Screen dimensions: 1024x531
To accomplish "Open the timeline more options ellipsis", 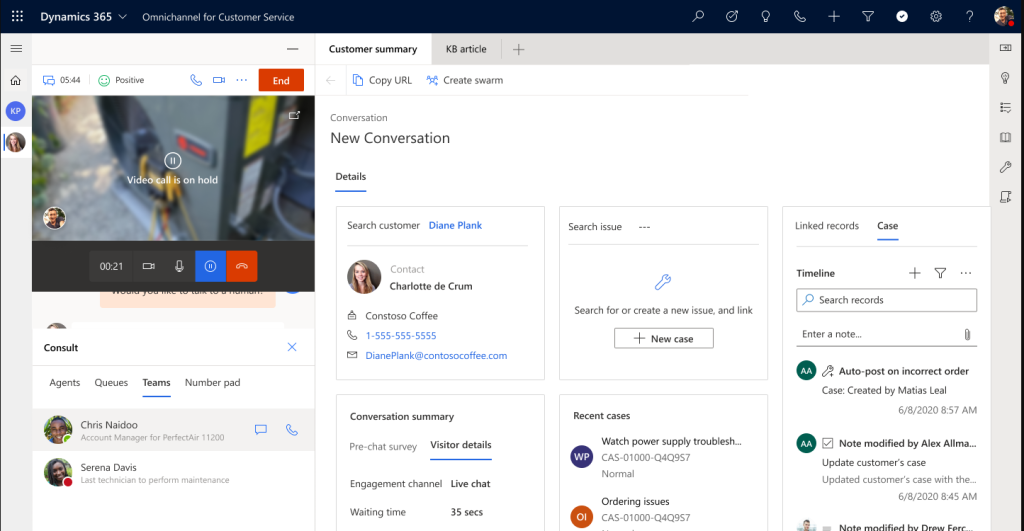I will tap(965, 273).
